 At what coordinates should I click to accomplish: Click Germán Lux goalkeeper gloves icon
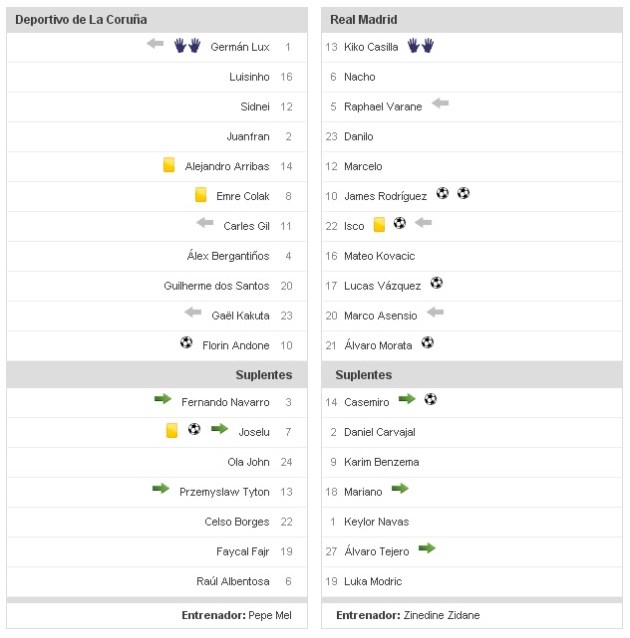pyautogui.click(x=187, y=46)
